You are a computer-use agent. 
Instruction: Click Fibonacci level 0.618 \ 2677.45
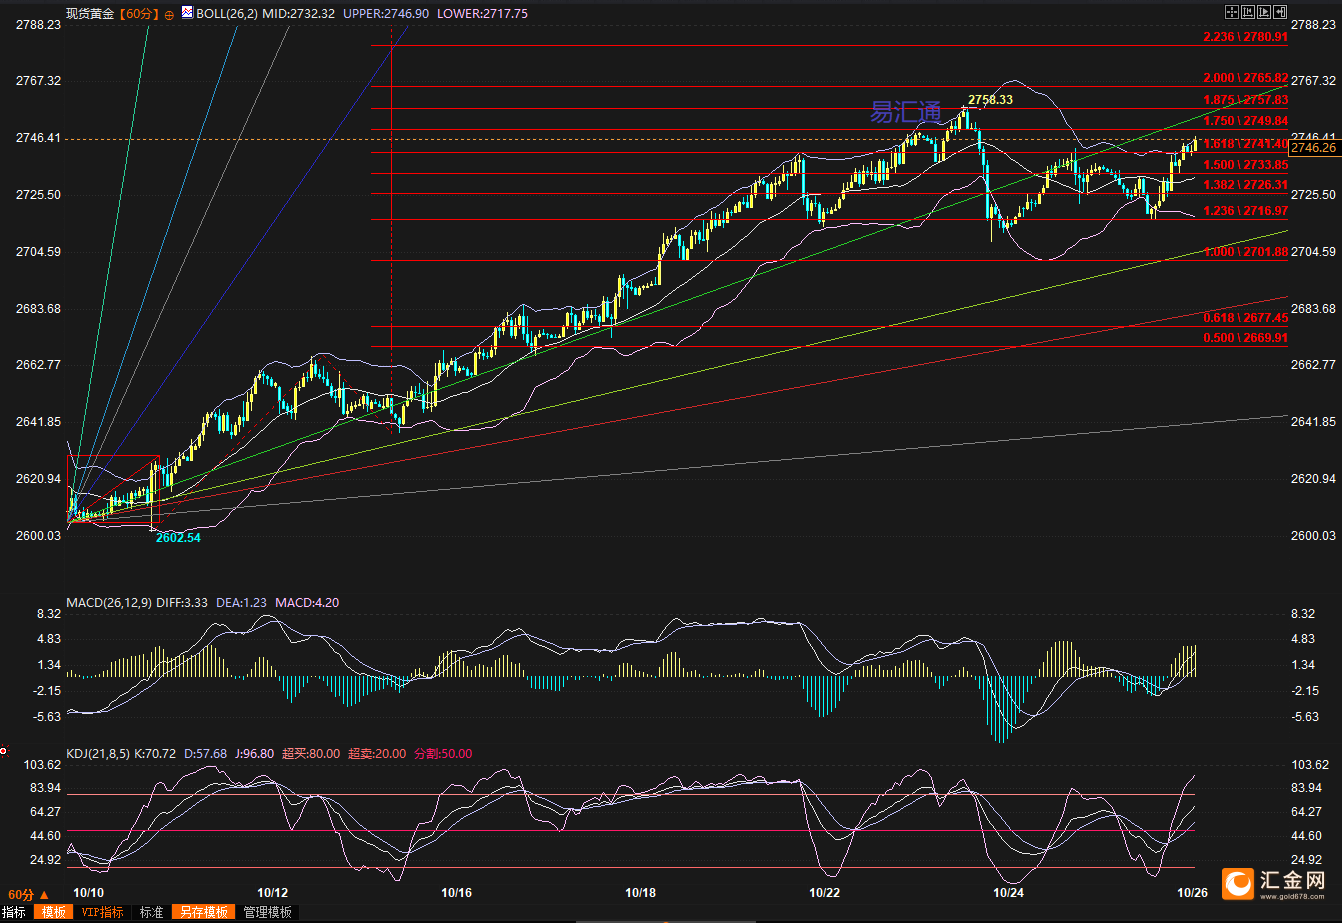(x=1245, y=317)
